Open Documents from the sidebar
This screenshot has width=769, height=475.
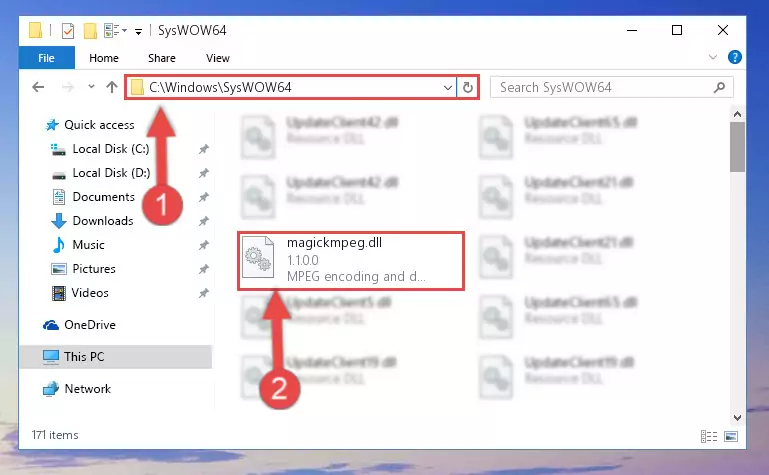click(103, 197)
